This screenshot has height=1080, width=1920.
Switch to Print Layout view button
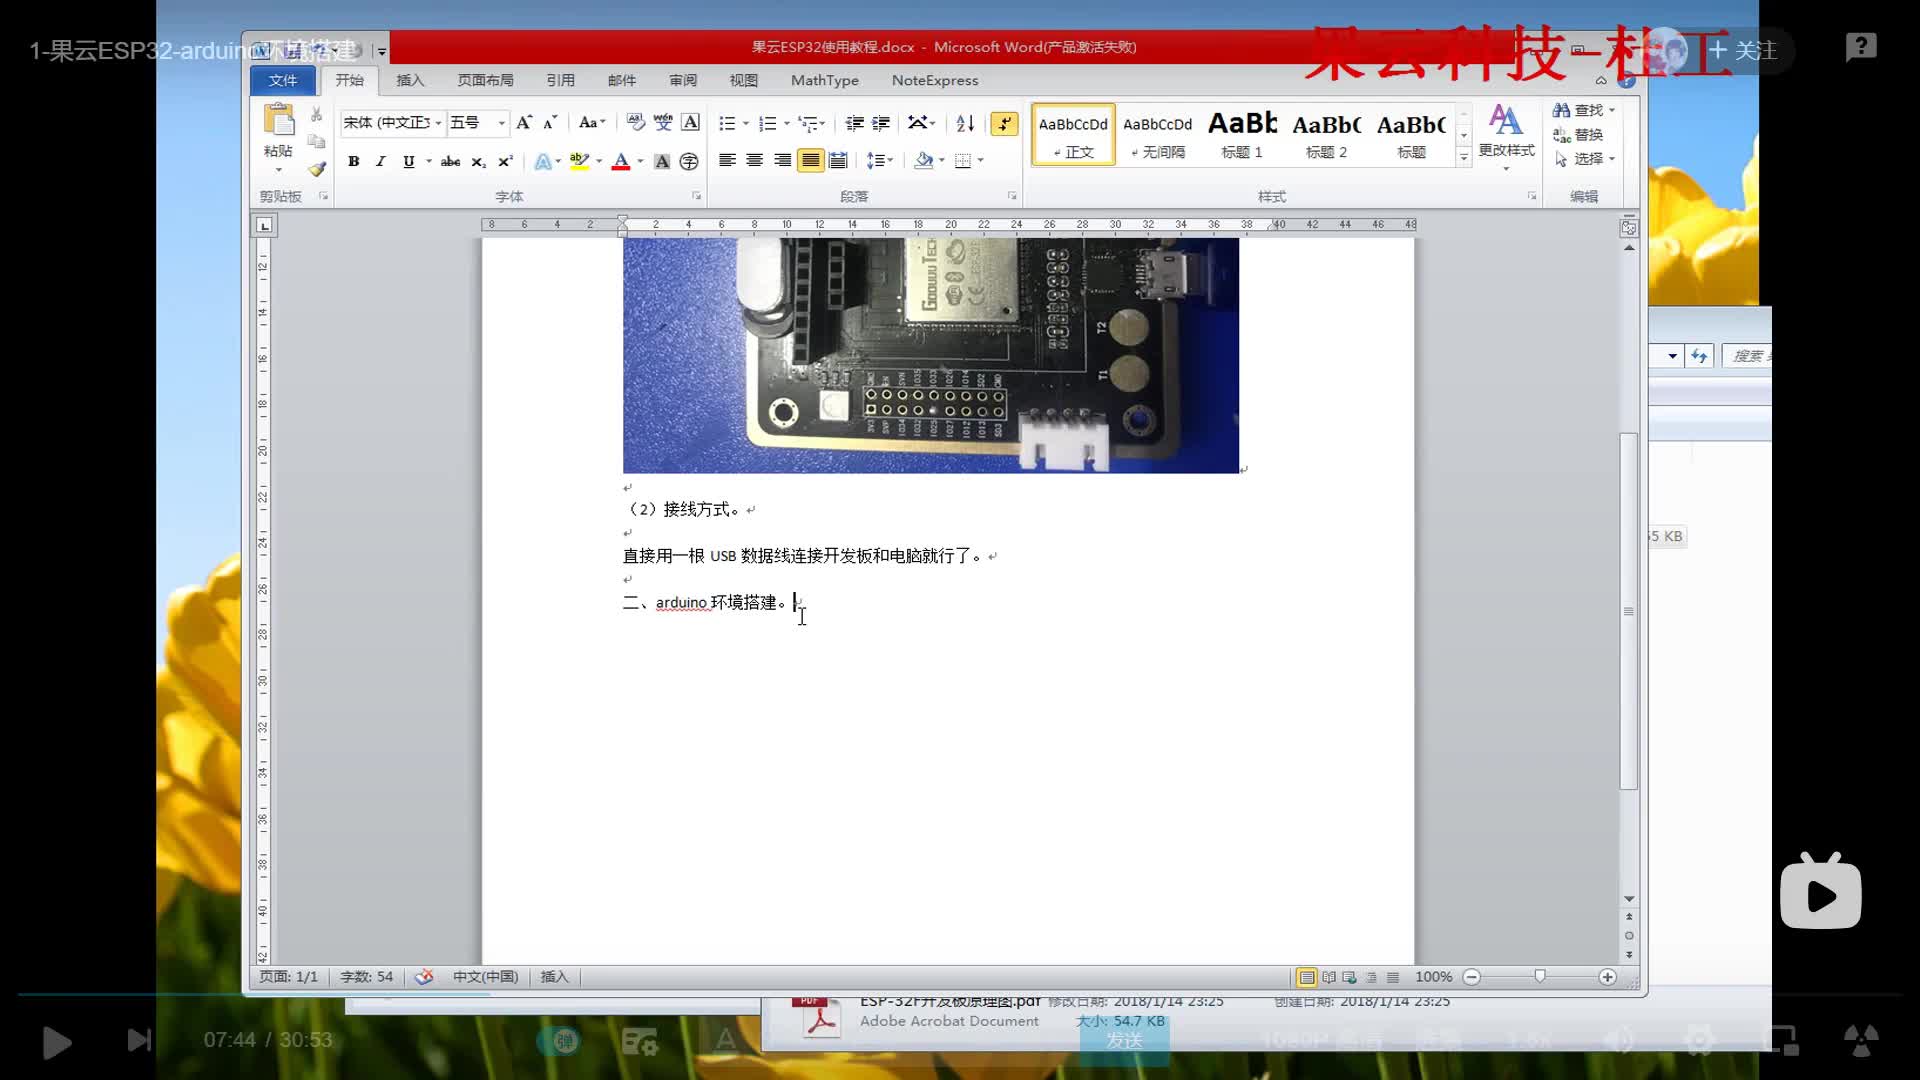(1306, 977)
